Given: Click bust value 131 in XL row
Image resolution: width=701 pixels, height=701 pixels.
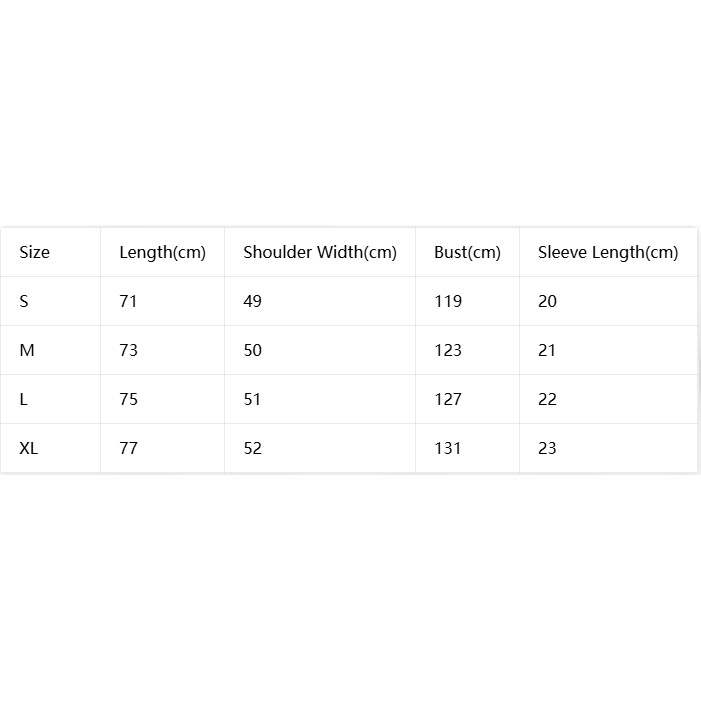Looking at the screenshot, I should tap(448, 448).
